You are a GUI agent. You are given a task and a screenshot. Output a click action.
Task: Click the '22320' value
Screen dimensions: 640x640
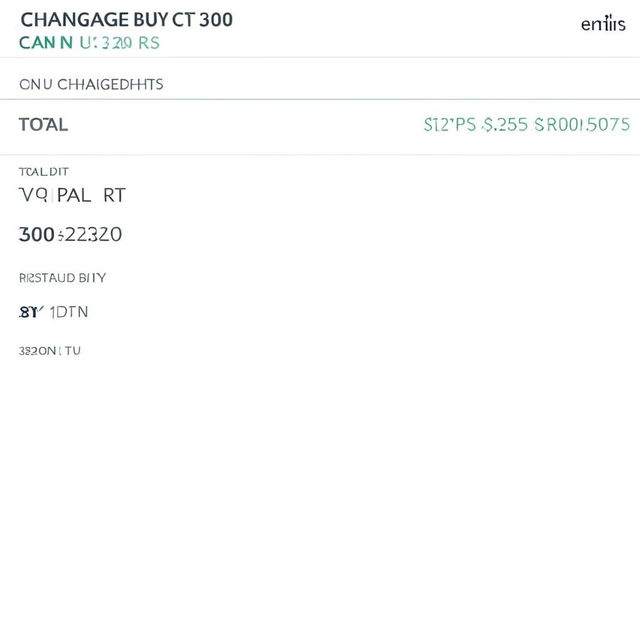pyautogui.click(x=93, y=234)
